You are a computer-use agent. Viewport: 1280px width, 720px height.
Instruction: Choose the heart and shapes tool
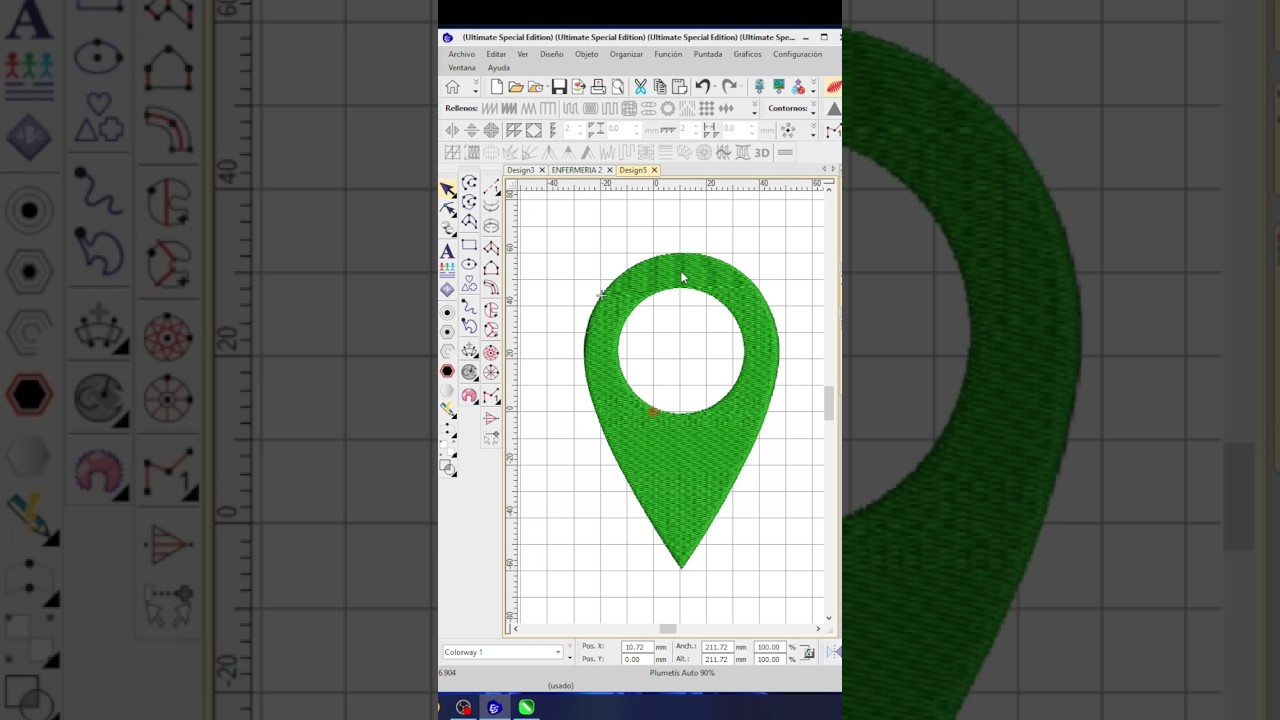[469, 284]
